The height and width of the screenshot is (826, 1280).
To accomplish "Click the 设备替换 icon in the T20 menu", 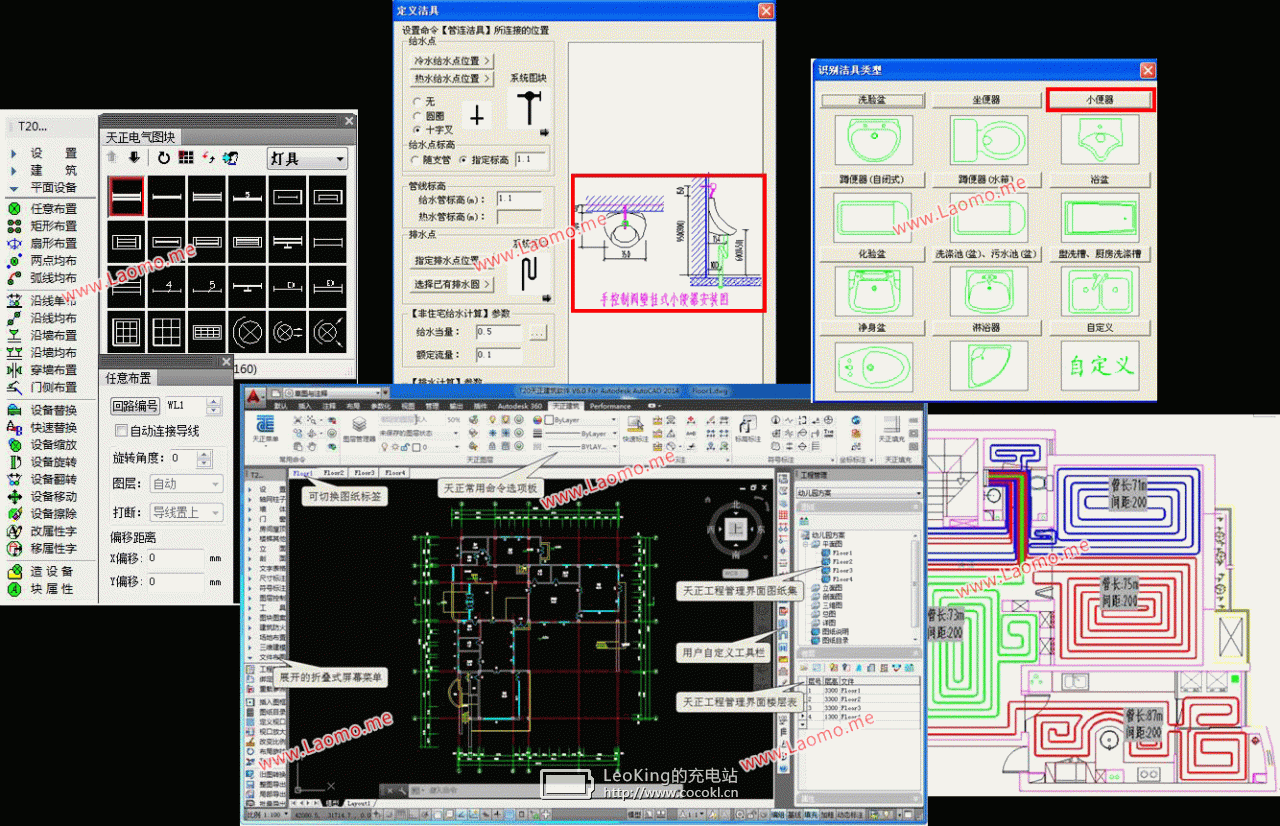I will click(x=14, y=410).
